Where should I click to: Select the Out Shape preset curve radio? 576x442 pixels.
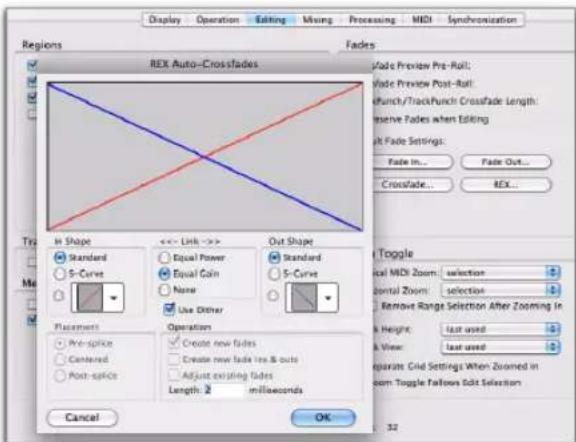273,295
